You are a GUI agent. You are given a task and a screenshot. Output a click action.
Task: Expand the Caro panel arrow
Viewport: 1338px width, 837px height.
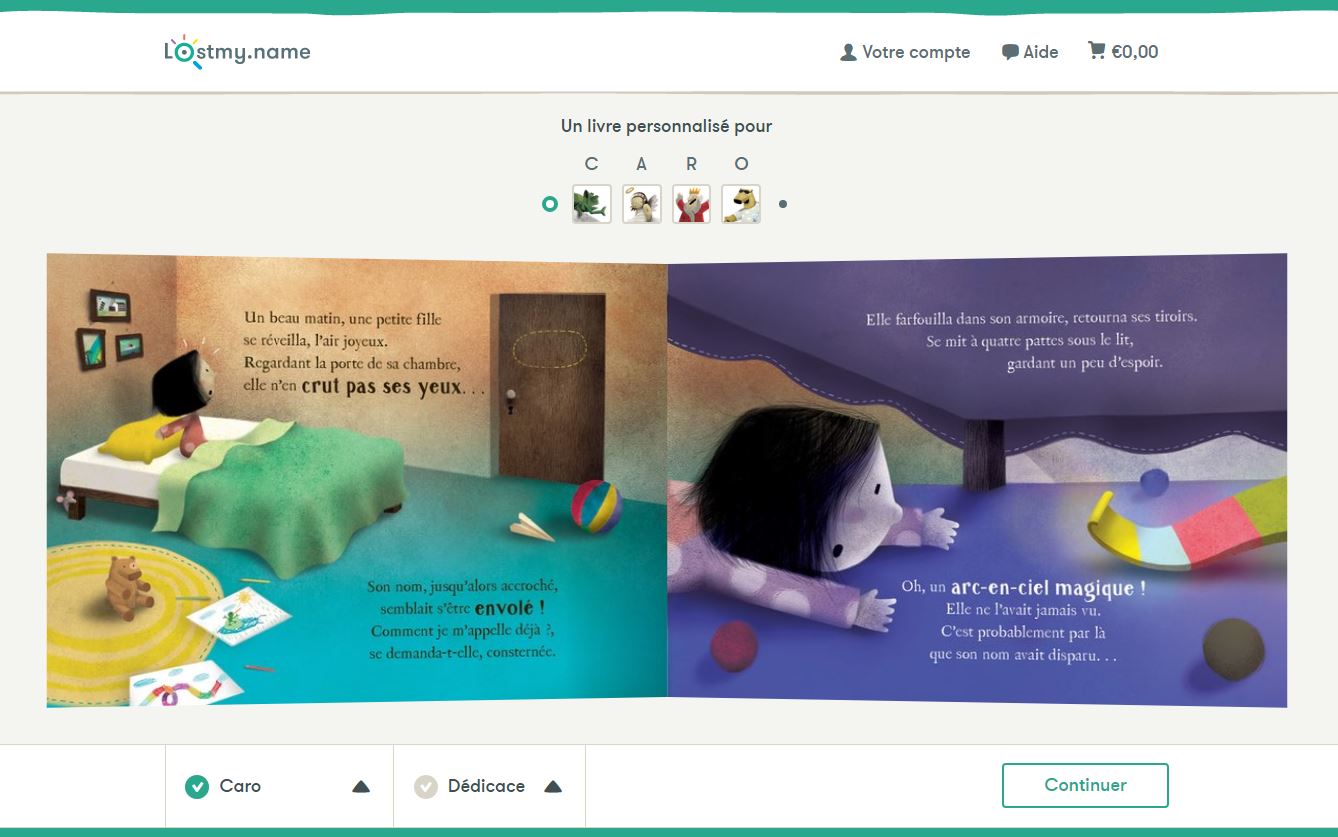(361, 787)
